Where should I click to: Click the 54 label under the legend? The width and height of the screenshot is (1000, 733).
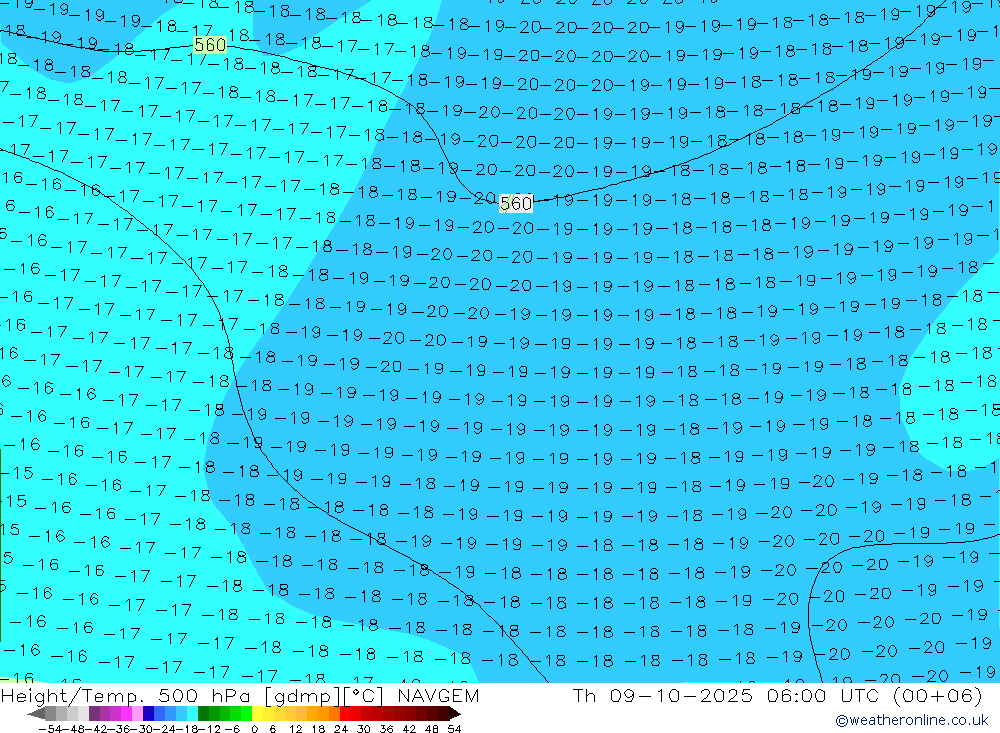(x=454, y=729)
